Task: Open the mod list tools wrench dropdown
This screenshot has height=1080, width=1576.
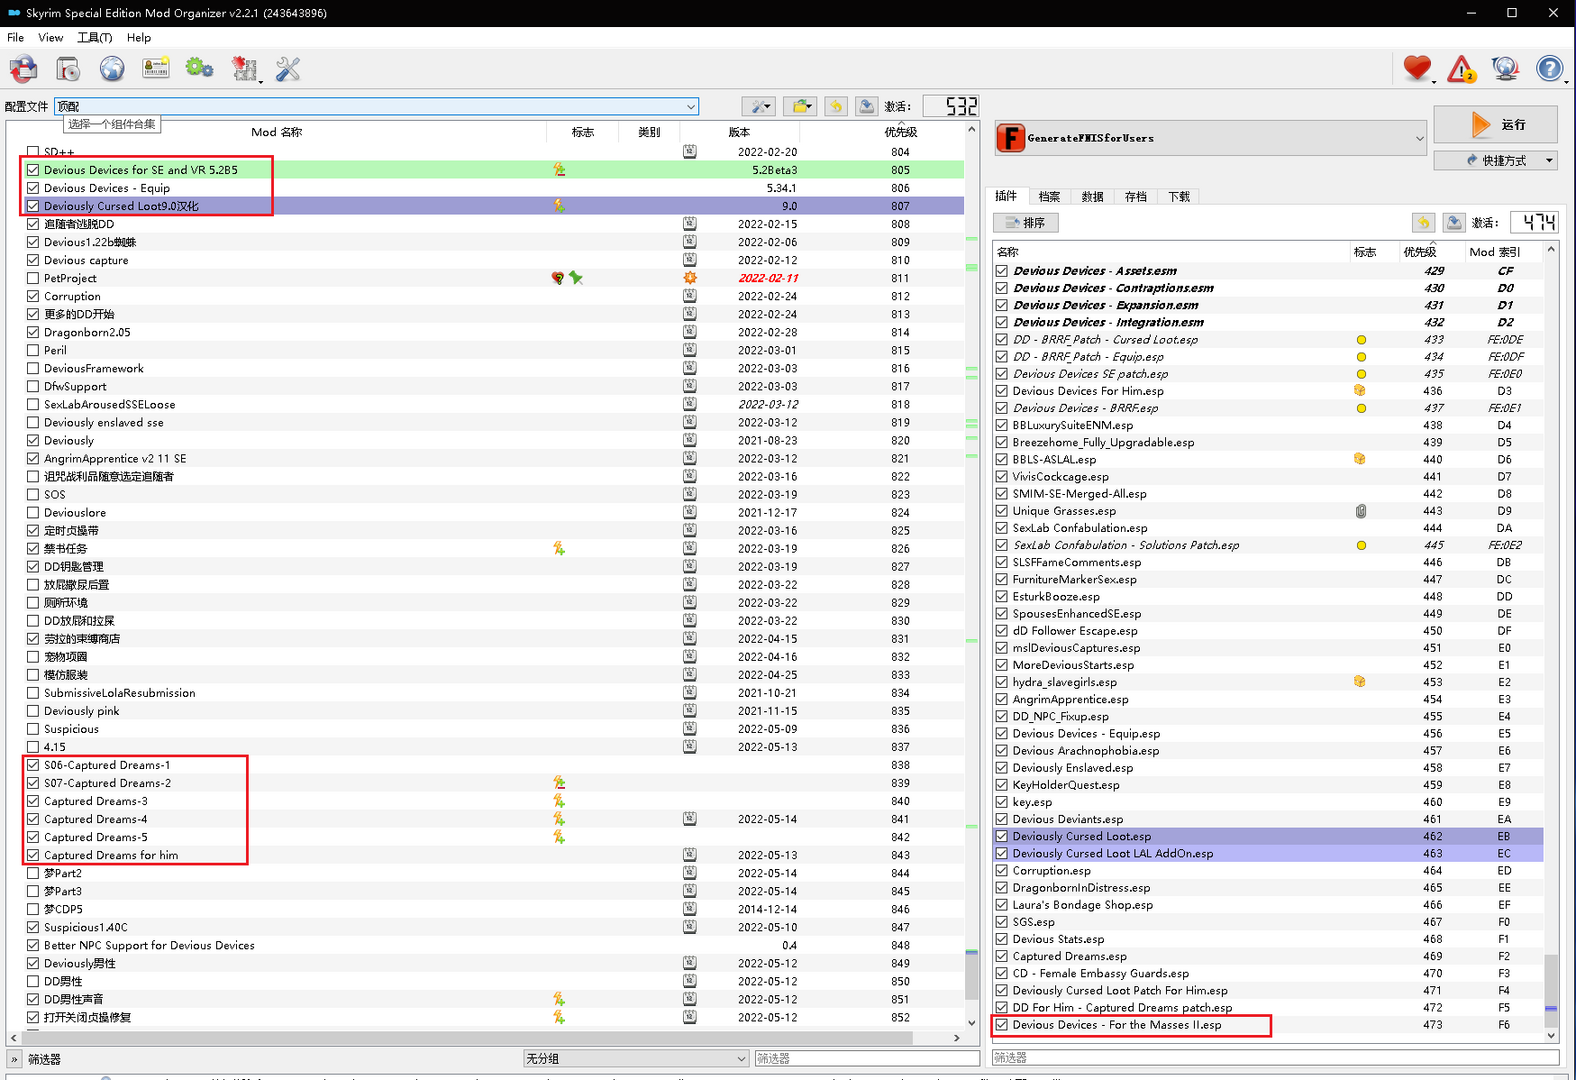Action: [x=760, y=106]
